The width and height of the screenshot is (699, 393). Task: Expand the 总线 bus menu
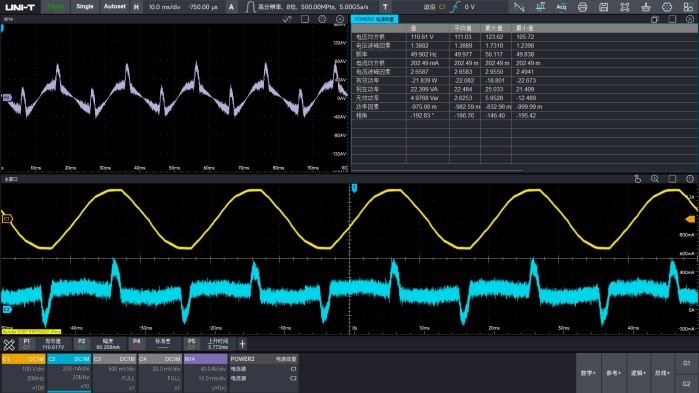(x=662, y=373)
